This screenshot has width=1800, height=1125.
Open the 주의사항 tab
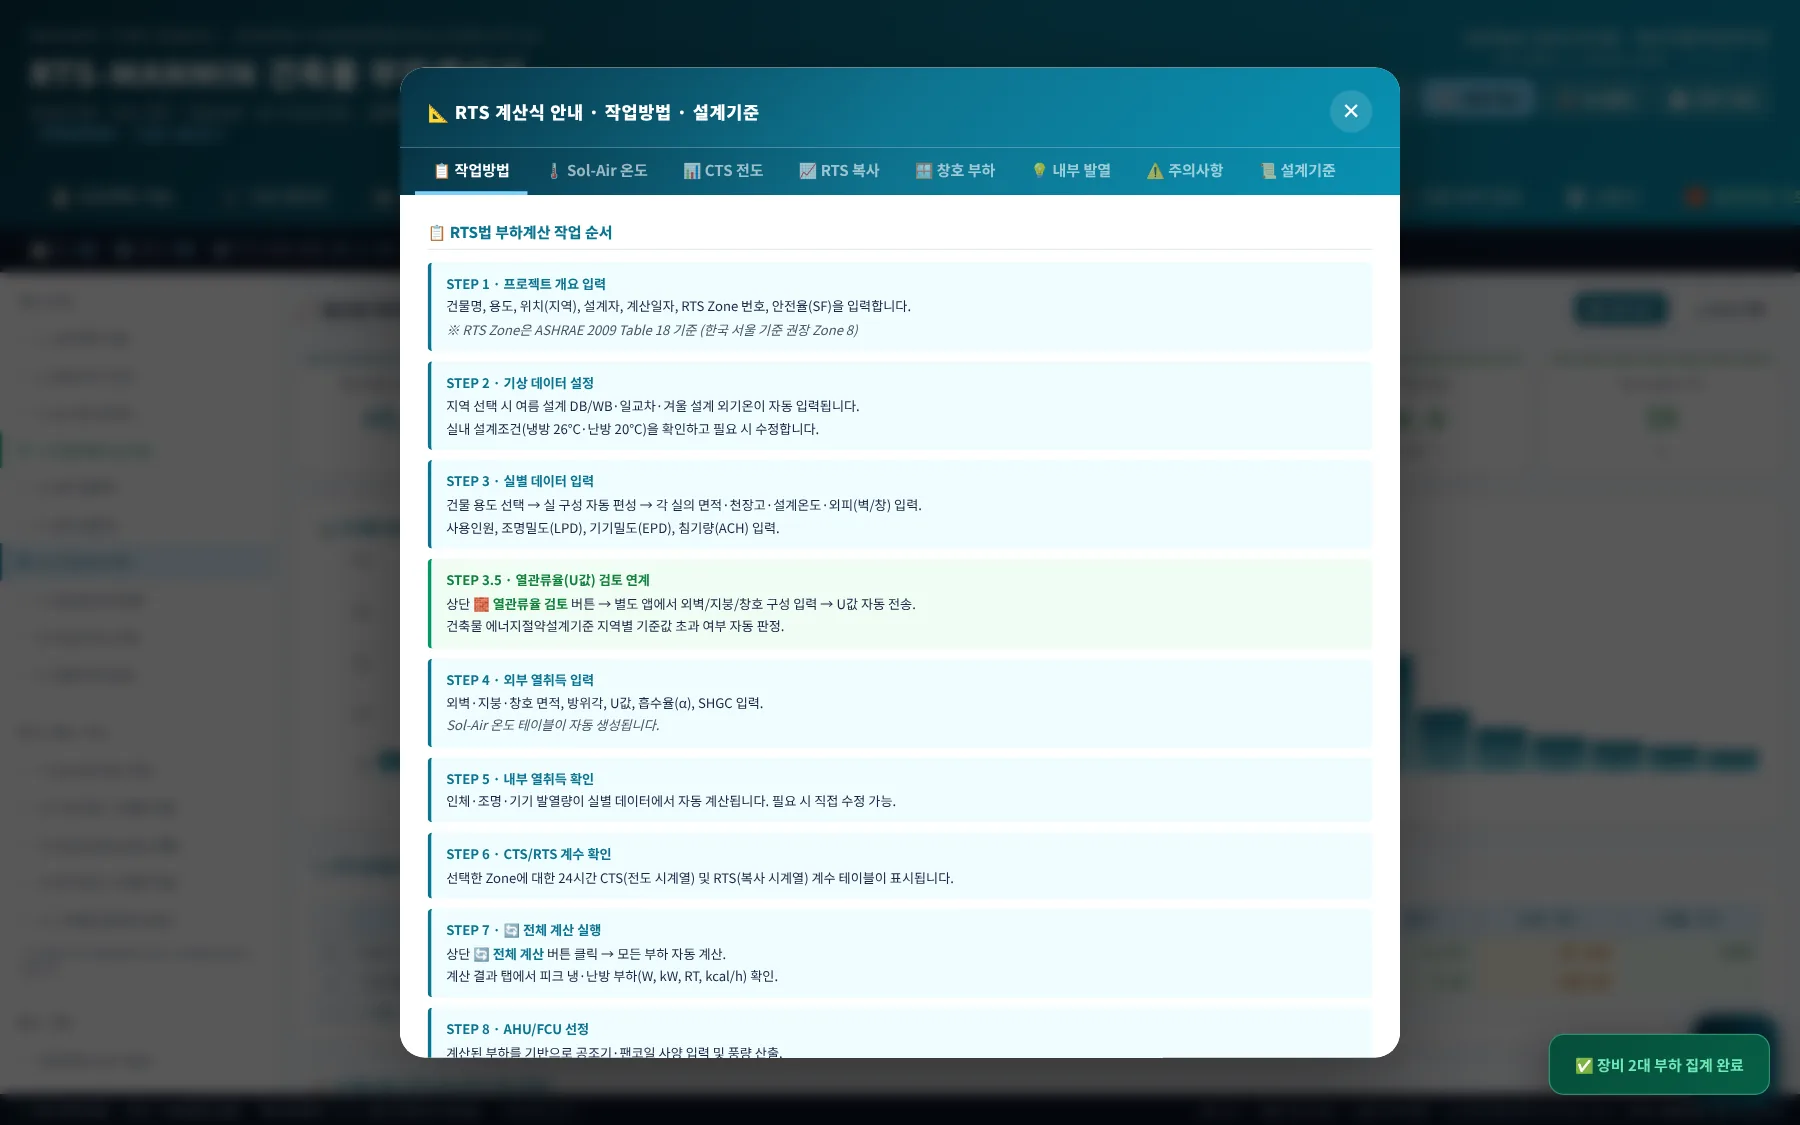click(1185, 171)
